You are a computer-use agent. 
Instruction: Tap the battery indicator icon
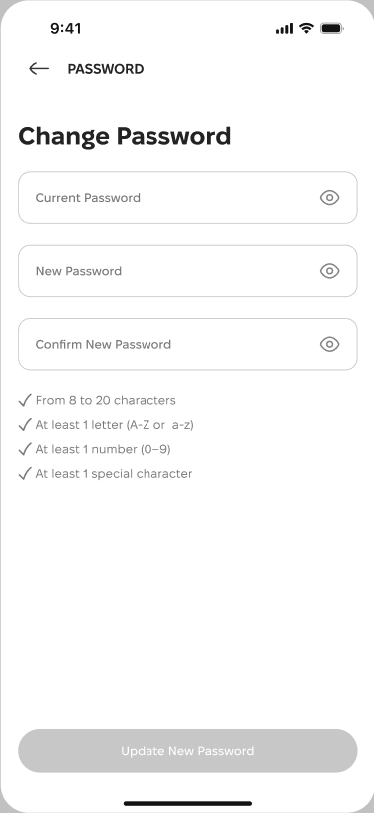point(332,28)
